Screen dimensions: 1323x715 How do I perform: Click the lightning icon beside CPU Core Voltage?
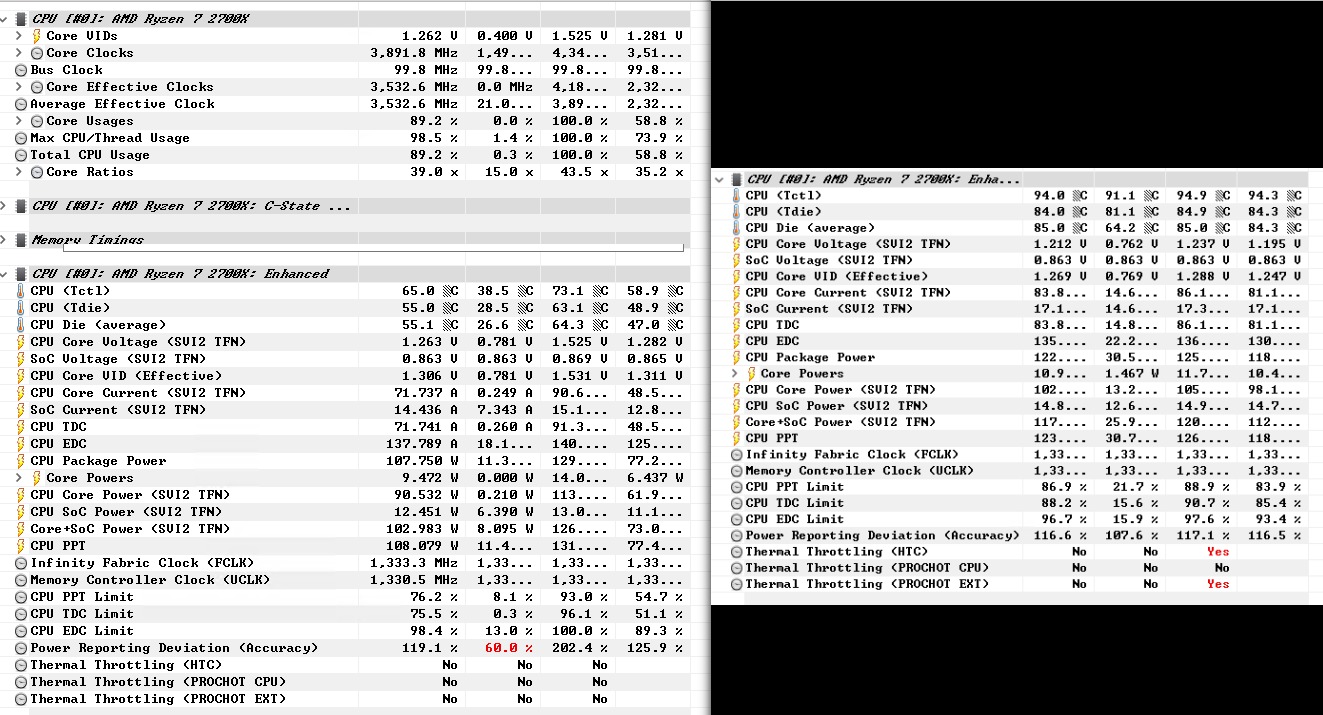(x=21, y=342)
